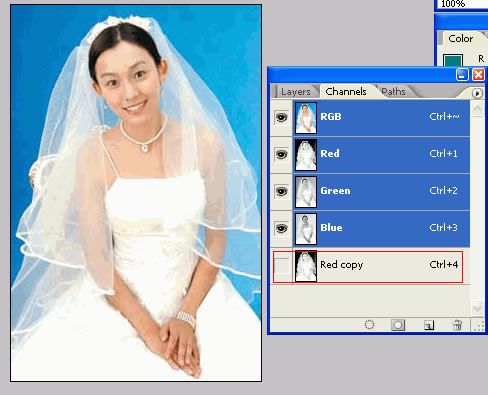Switch to the Paths tab
Viewport: 488px width, 395px height.
(393, 92)
